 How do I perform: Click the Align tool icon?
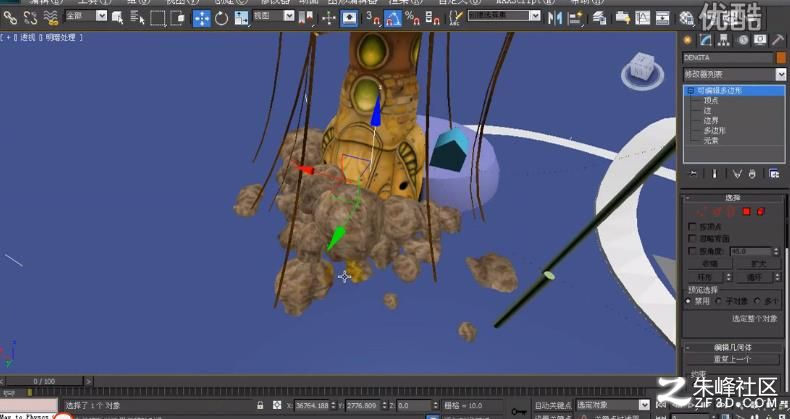point(575,18)
